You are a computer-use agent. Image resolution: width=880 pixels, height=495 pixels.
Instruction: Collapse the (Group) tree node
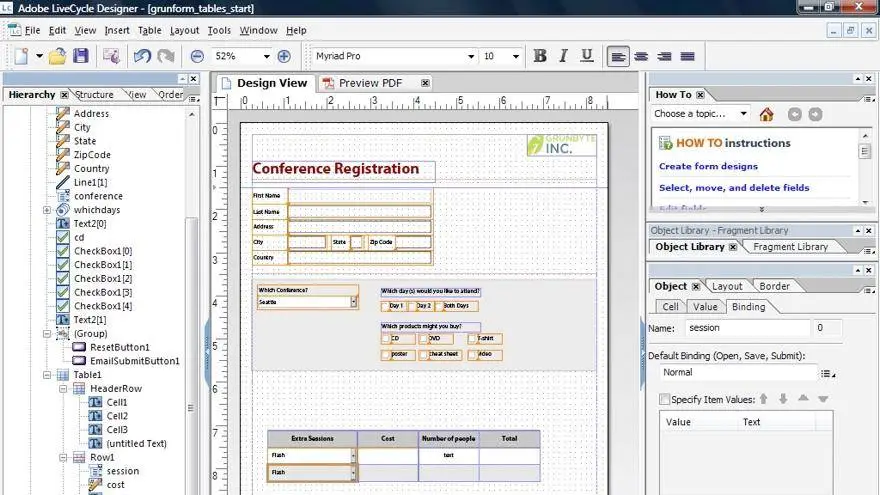pyautogui.click(x=47, y=333)
